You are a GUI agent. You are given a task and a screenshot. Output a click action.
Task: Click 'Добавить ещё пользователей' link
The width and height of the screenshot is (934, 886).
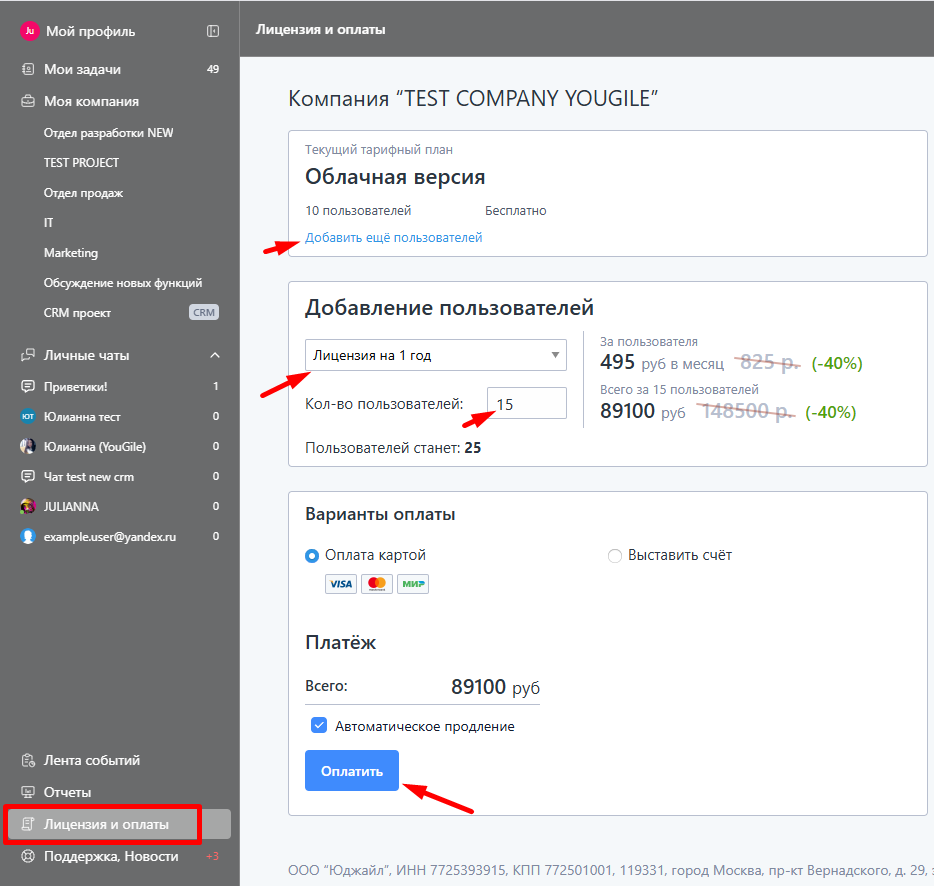[x=394, y=238]
